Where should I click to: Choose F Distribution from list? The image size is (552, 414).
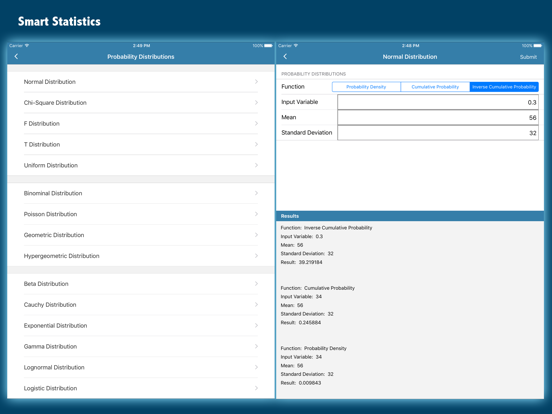click(141, 123)
